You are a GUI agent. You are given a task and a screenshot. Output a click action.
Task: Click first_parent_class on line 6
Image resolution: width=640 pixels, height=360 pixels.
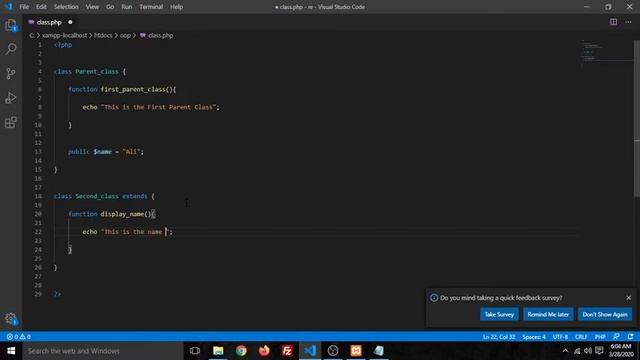pos(133,89)
